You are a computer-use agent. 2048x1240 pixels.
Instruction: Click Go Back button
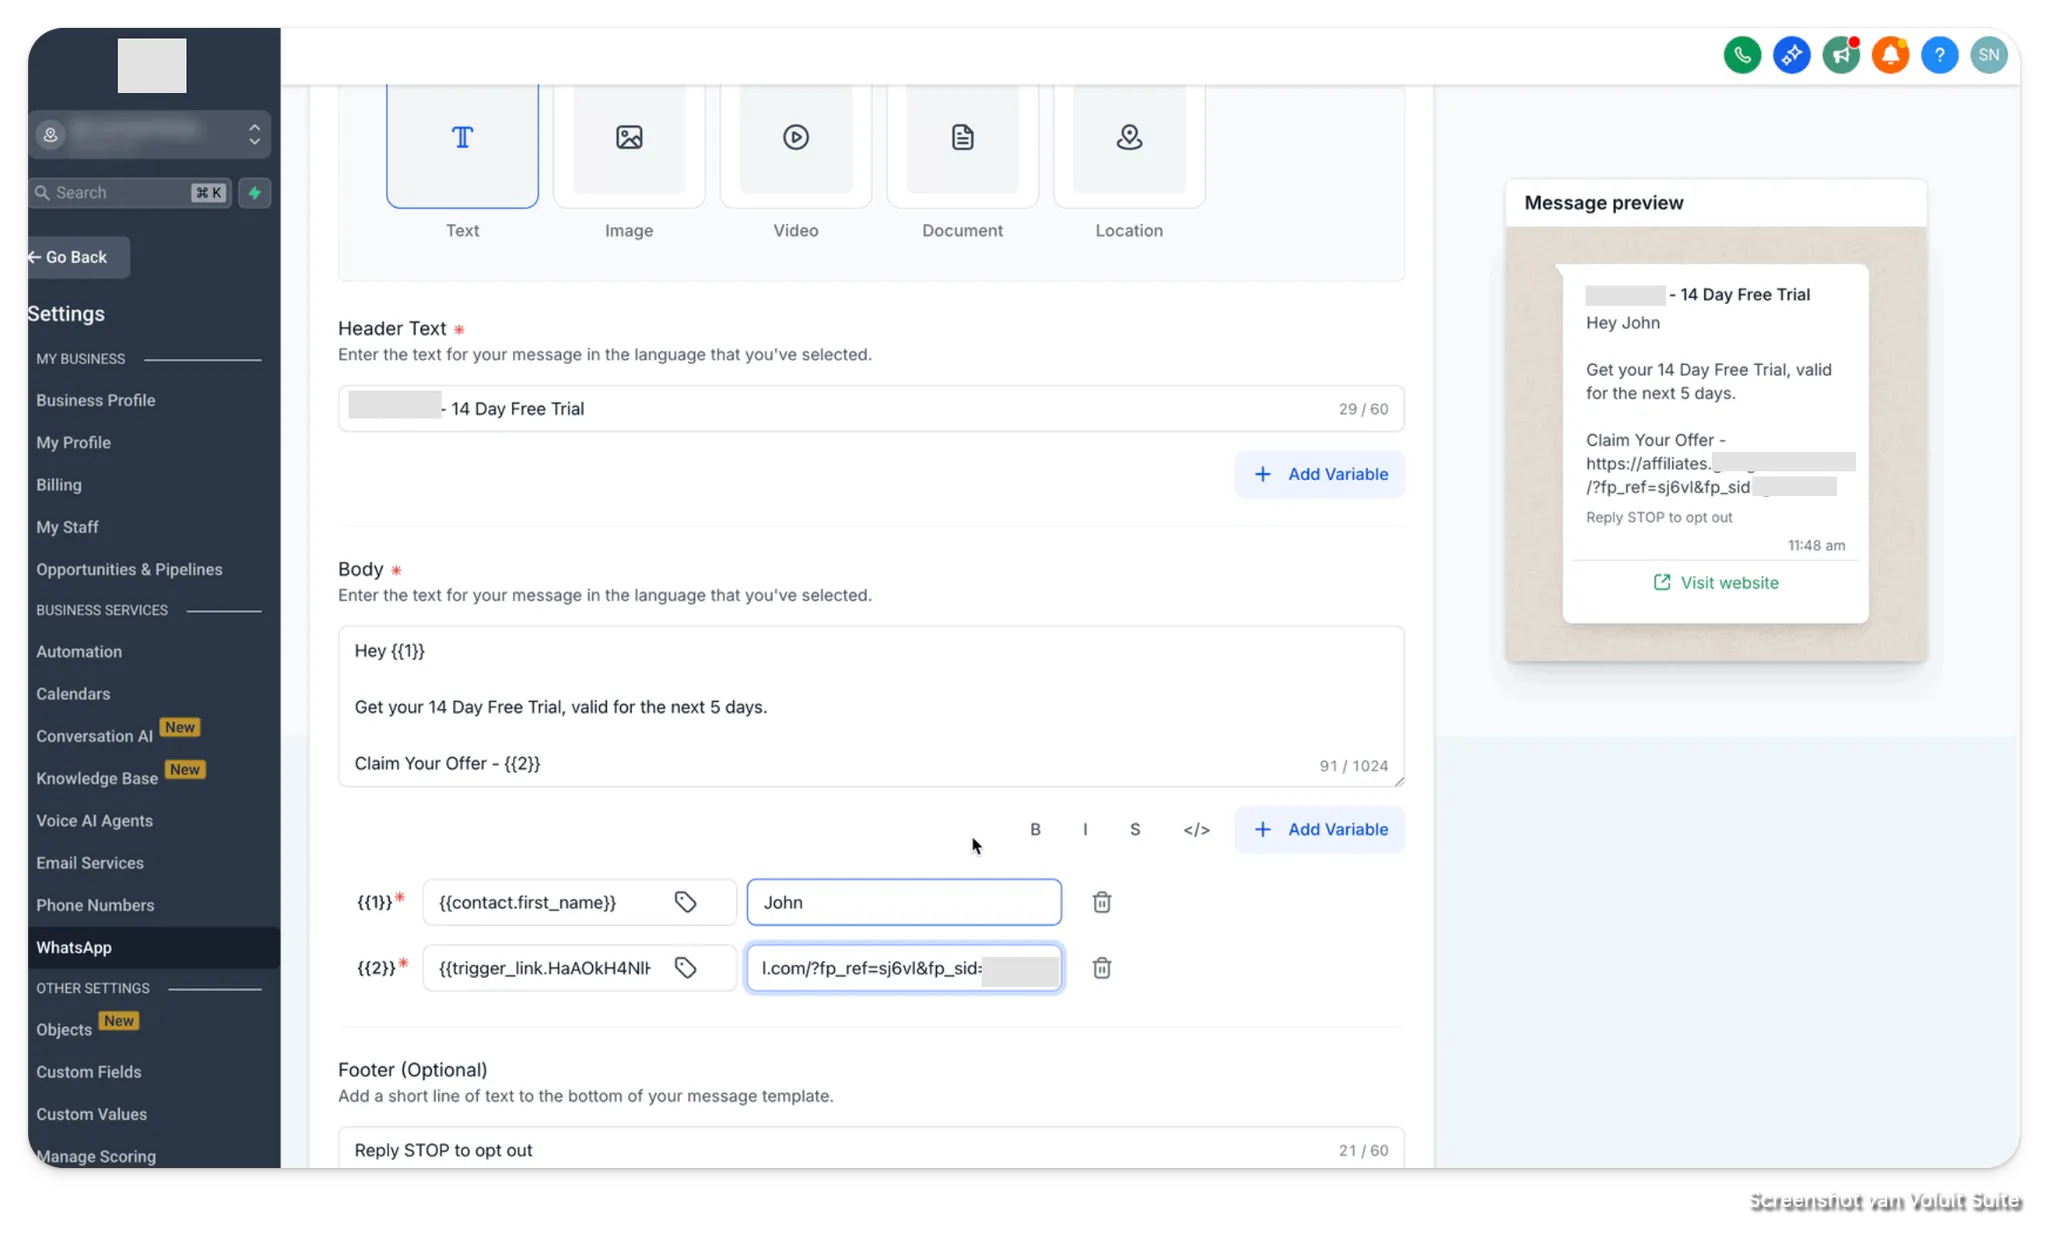coord(77,257)
